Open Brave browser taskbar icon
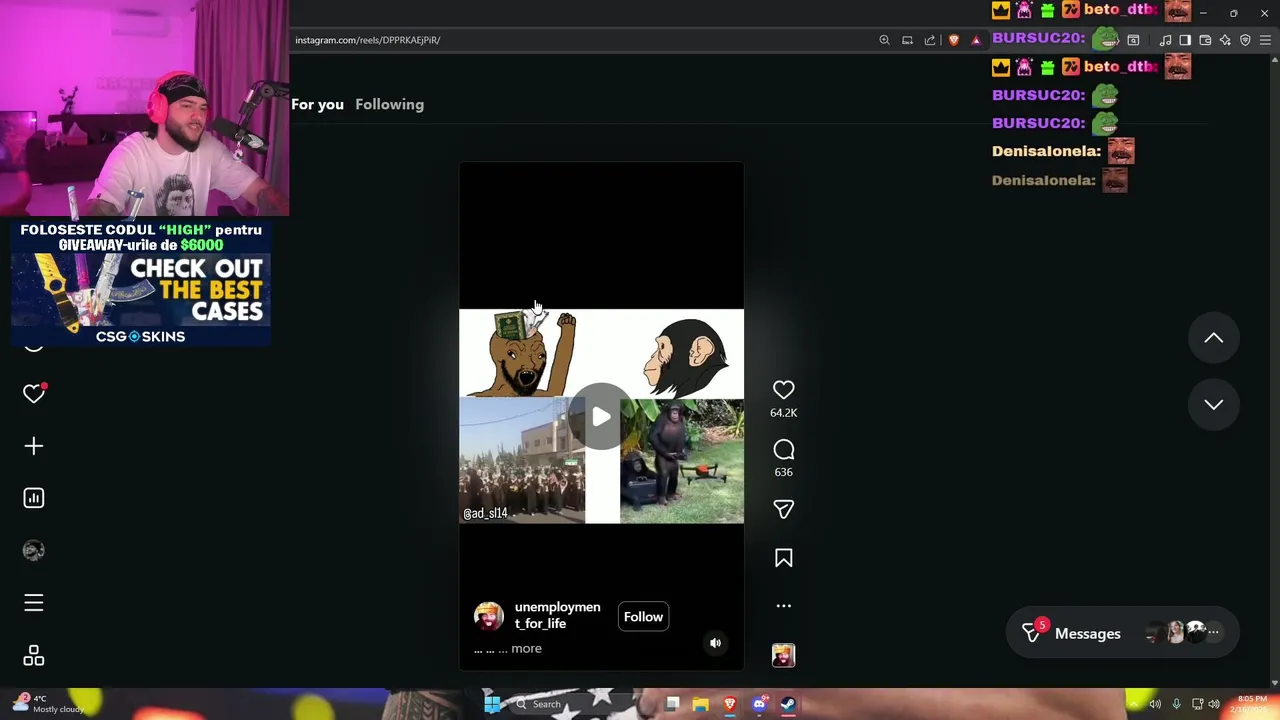 pyautogui.click(x=730, y=704)
